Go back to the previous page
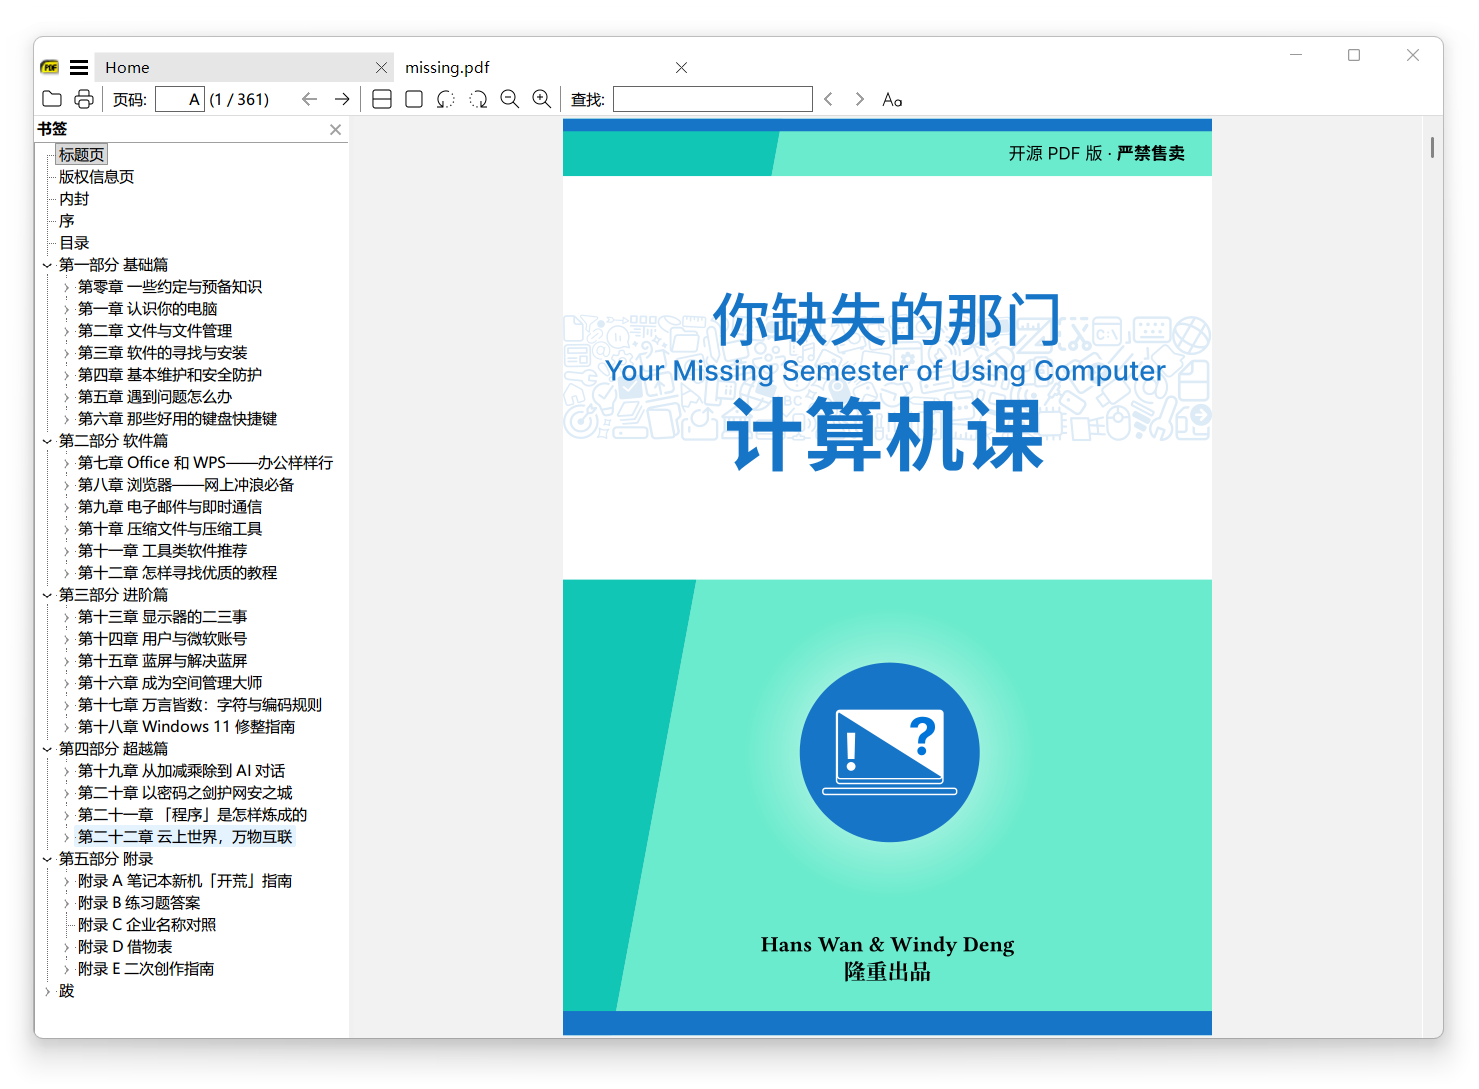Image resolution: width=1479 pixels, height=1089 pixels. click(310, 98)
